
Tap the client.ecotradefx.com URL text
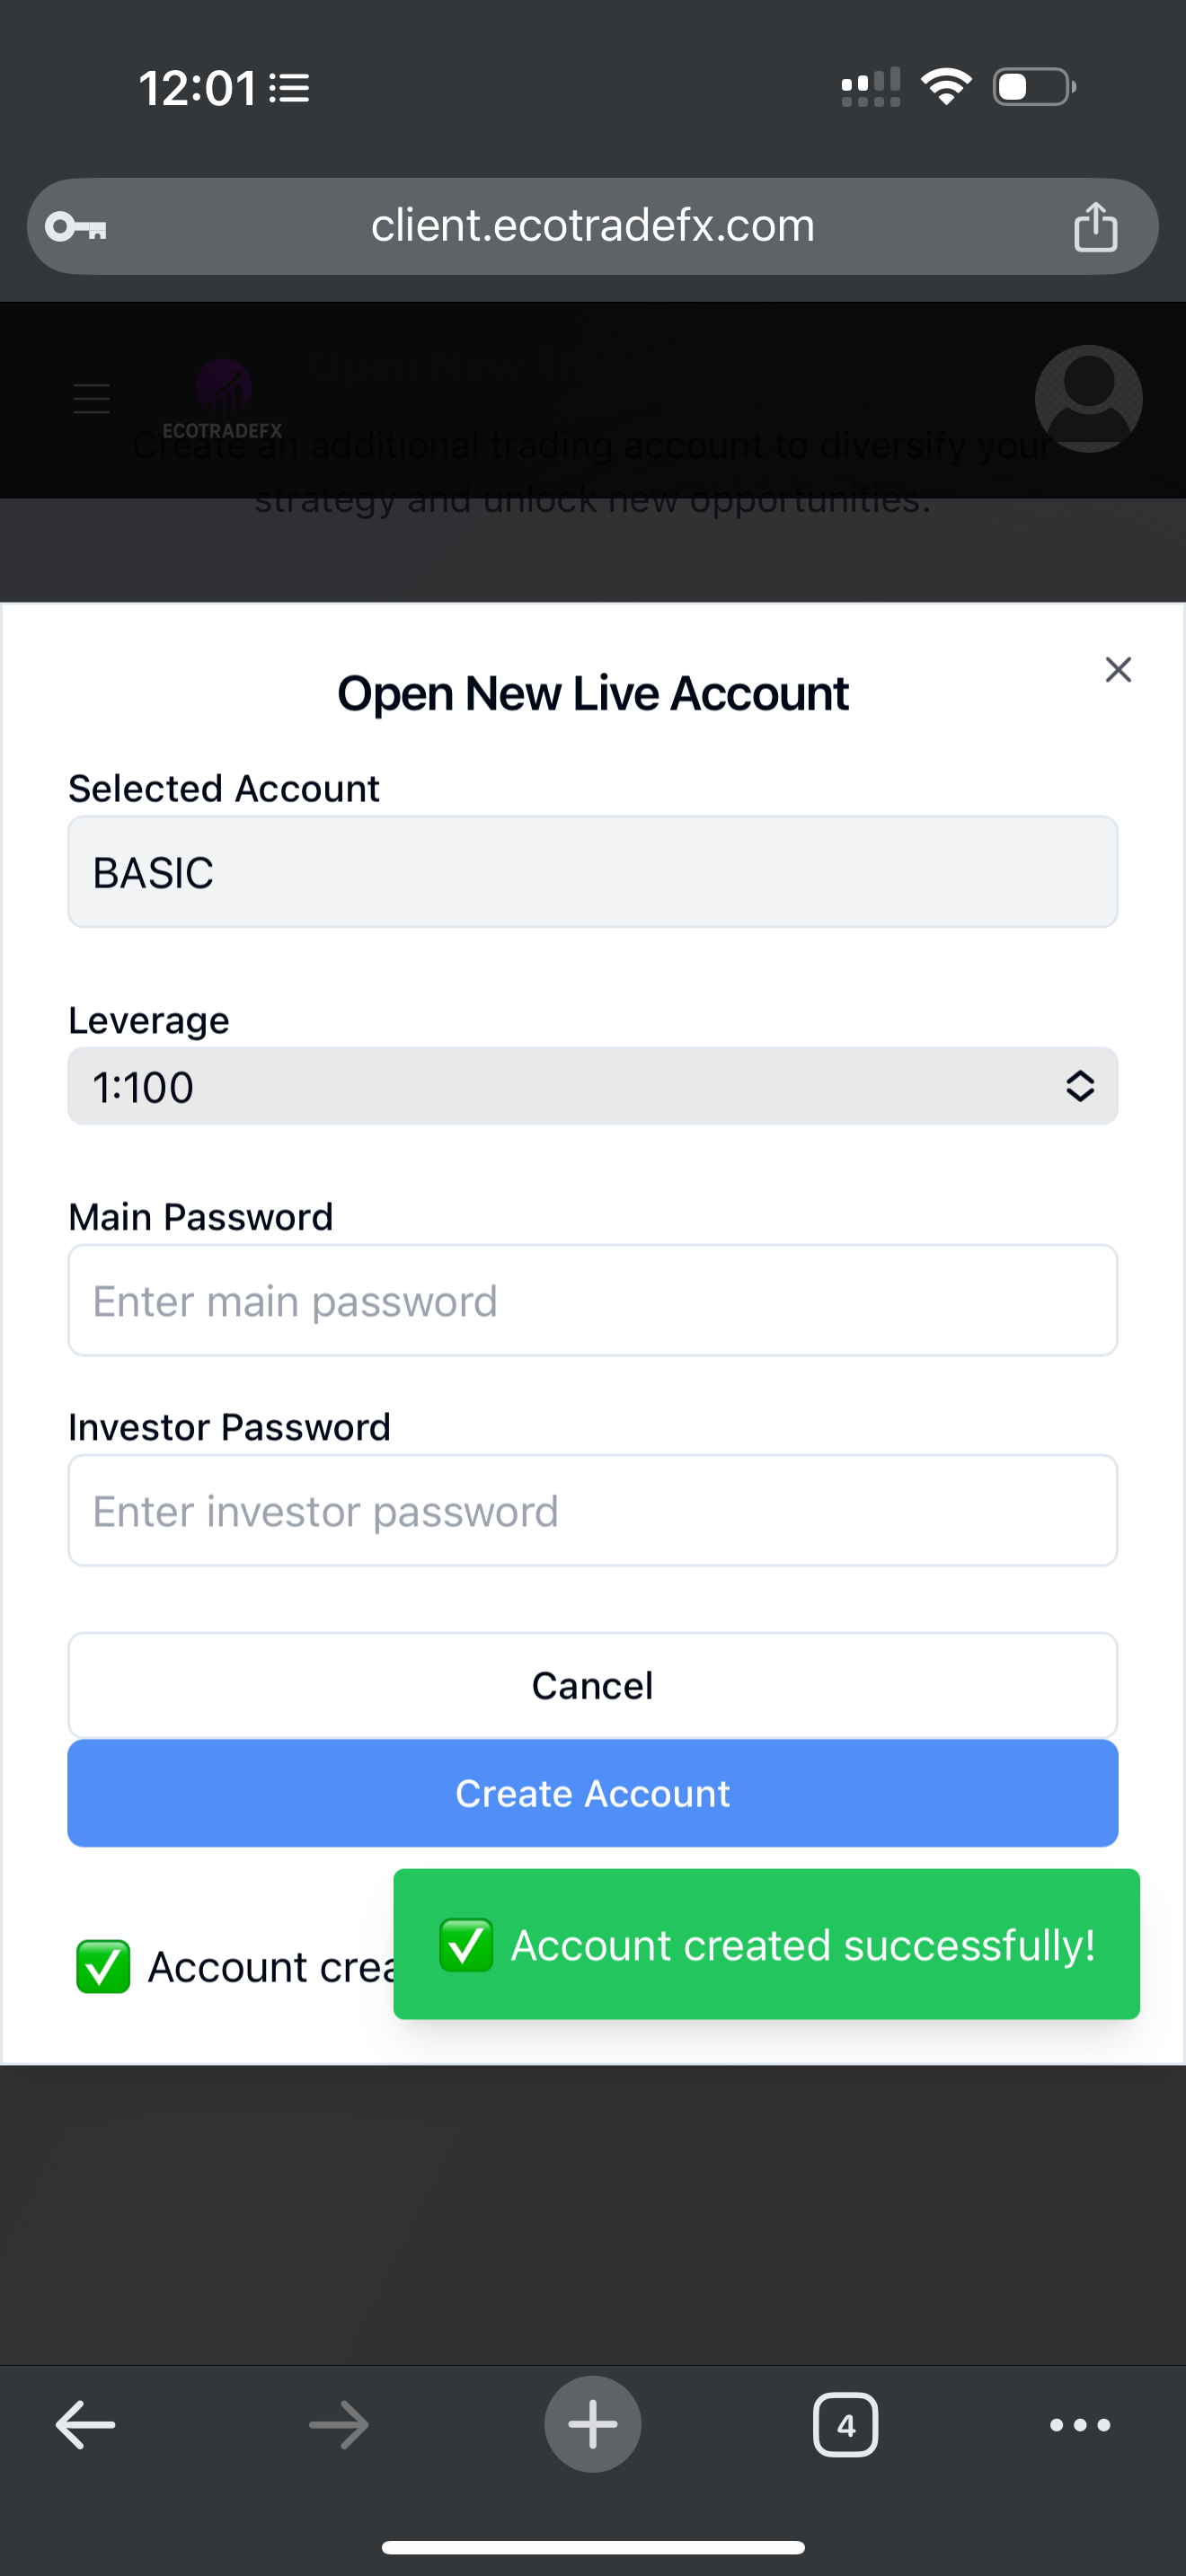[592, 226]
